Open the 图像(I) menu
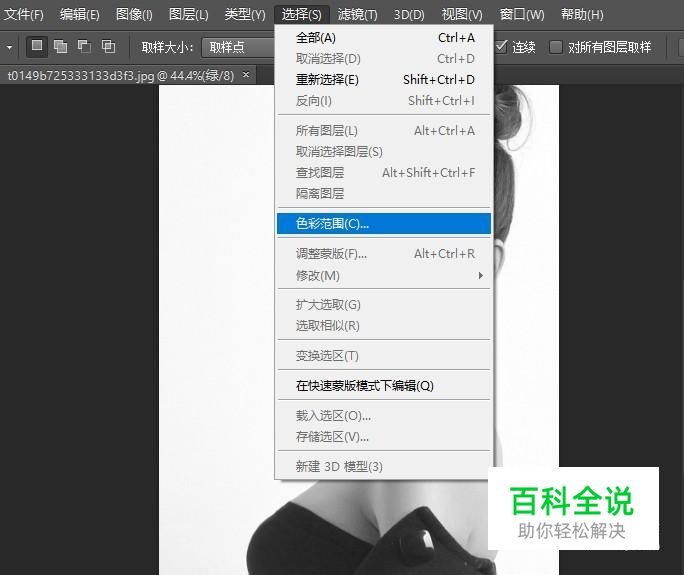Screen dimensions: 684x575 coord(134,14)
